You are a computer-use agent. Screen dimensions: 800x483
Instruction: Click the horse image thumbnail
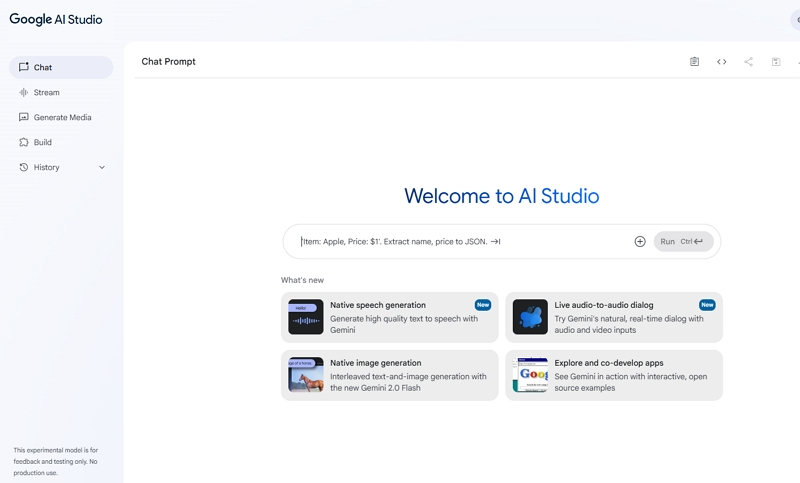point(306,375)
